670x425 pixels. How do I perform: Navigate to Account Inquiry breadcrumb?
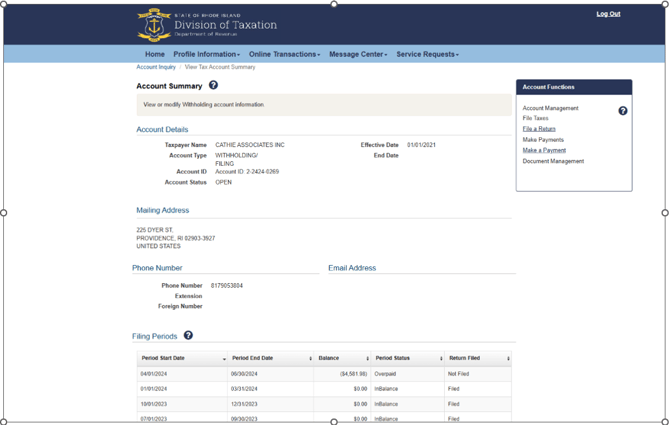(156, 67)
